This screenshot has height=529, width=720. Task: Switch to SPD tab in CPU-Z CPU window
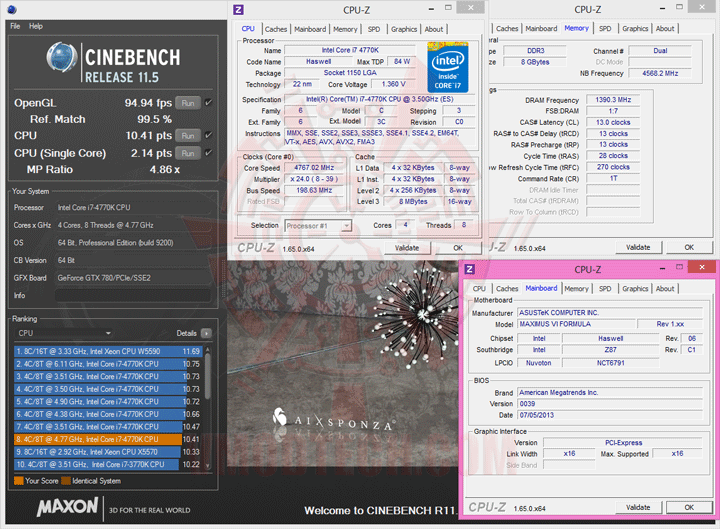[x=374, y=29]
